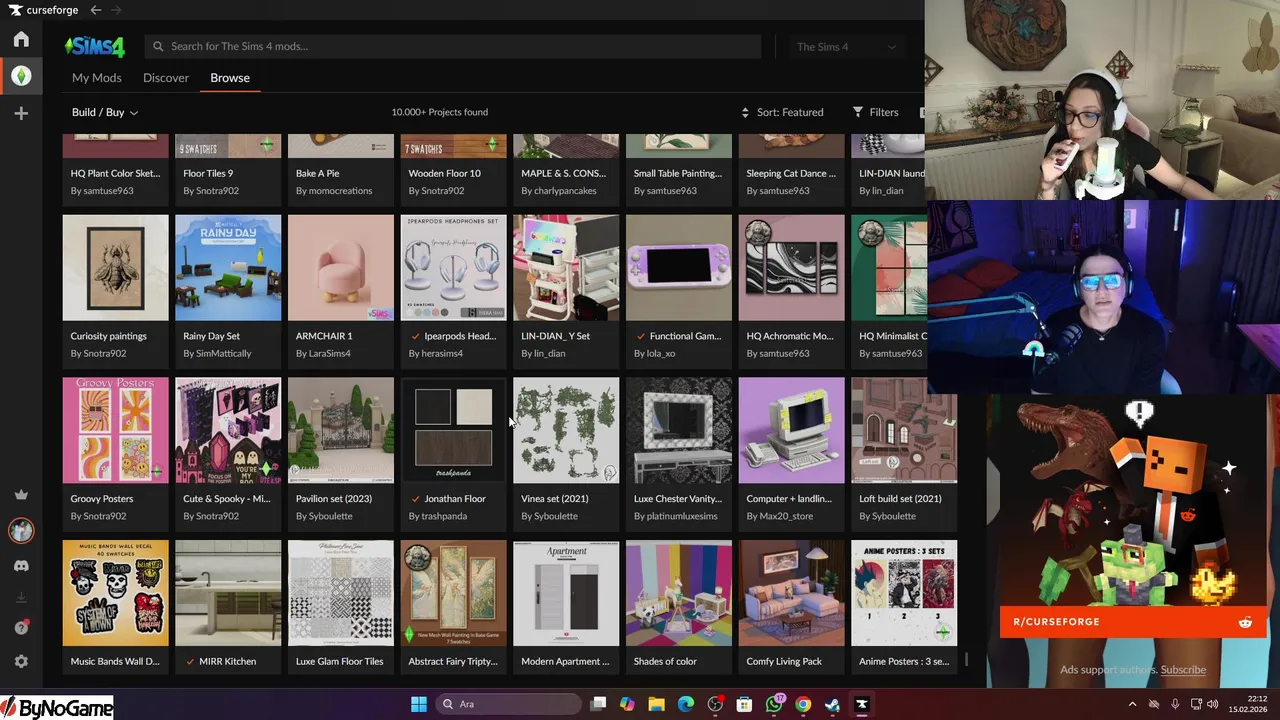Image resolution: width=1280 pixels, height=720 pixels.
Task: Open the Computer + landline thumbnail
Action: (x=791, y=430)
